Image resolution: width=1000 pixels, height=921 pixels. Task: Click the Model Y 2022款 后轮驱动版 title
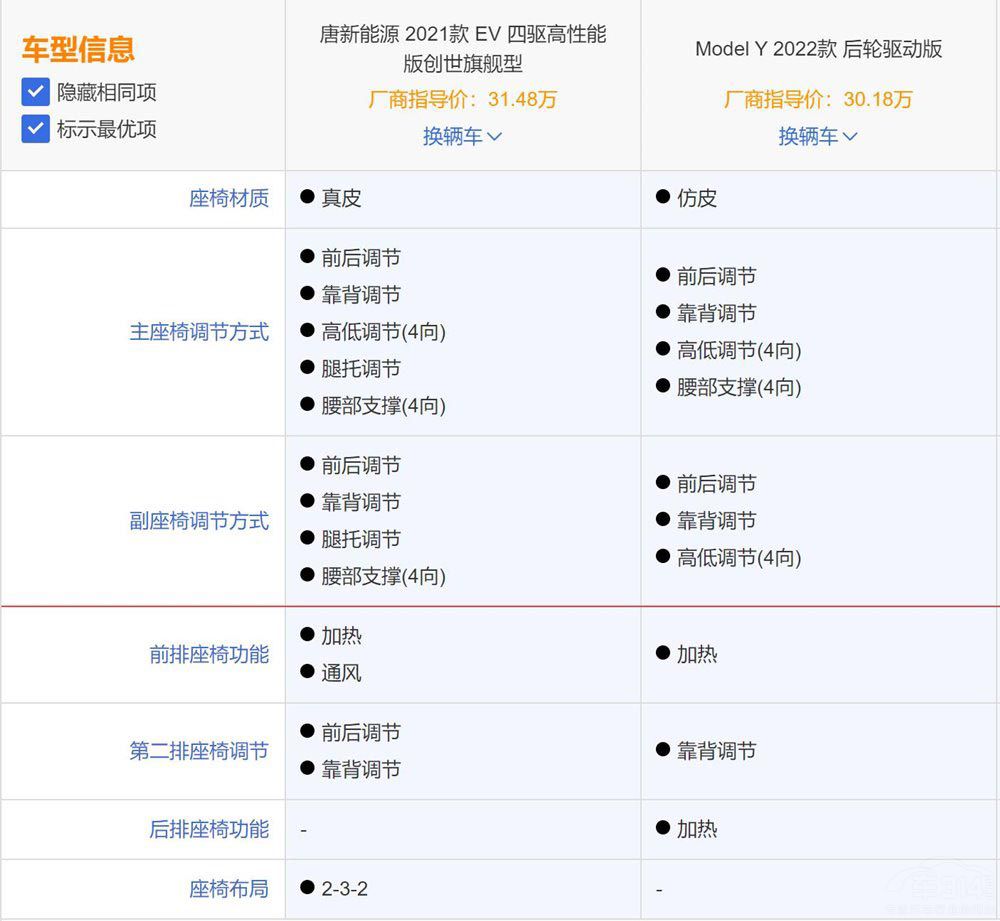pyautogui.click(x=818, y=49)
